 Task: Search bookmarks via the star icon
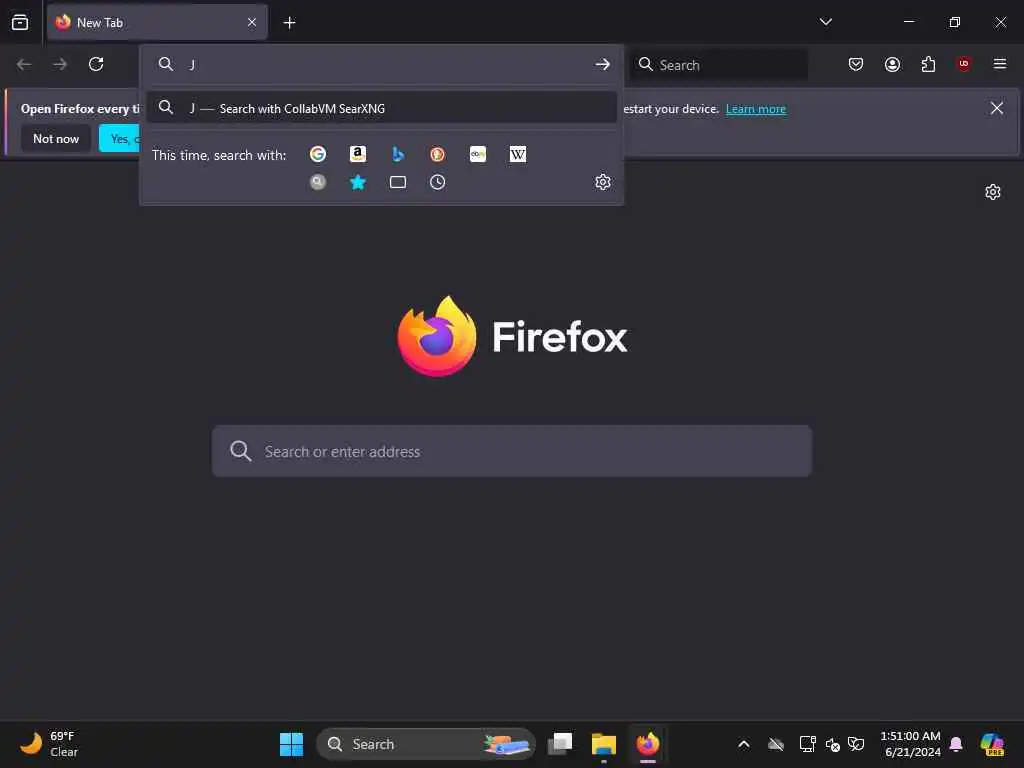coord(358,182)
